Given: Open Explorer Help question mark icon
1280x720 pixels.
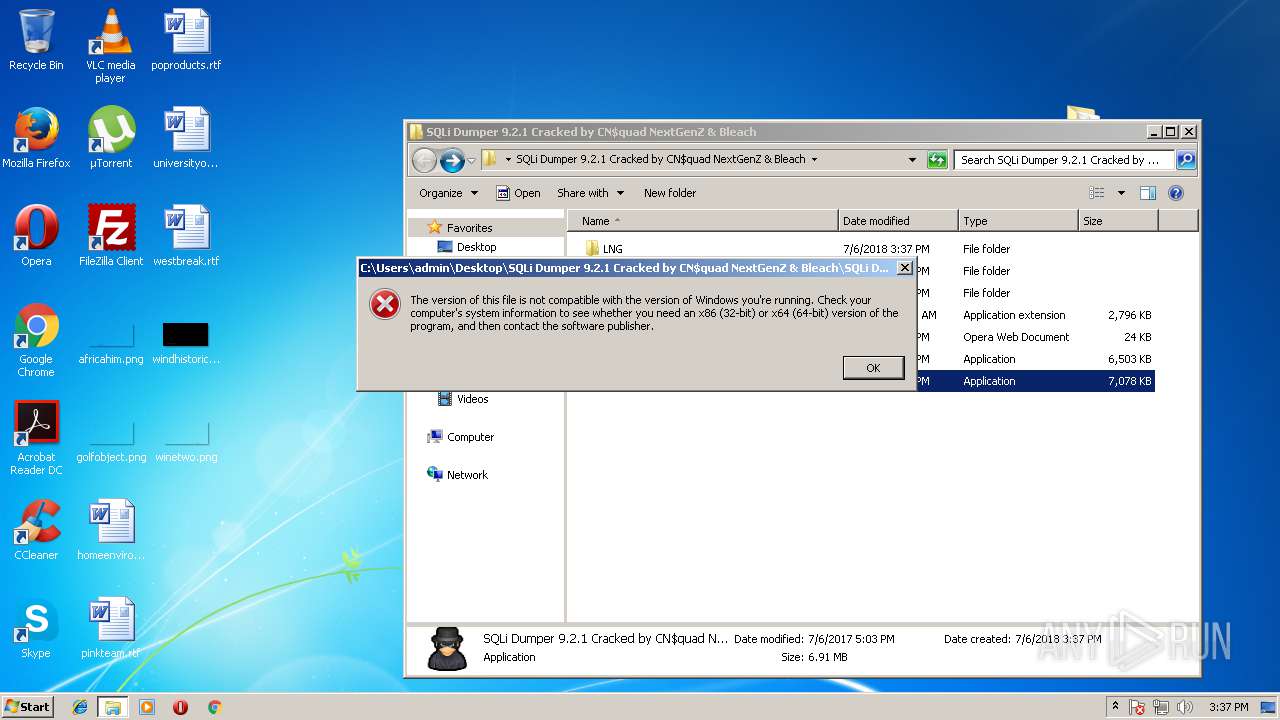Looking at the screenshot, I should click(x=1176, y=193).
